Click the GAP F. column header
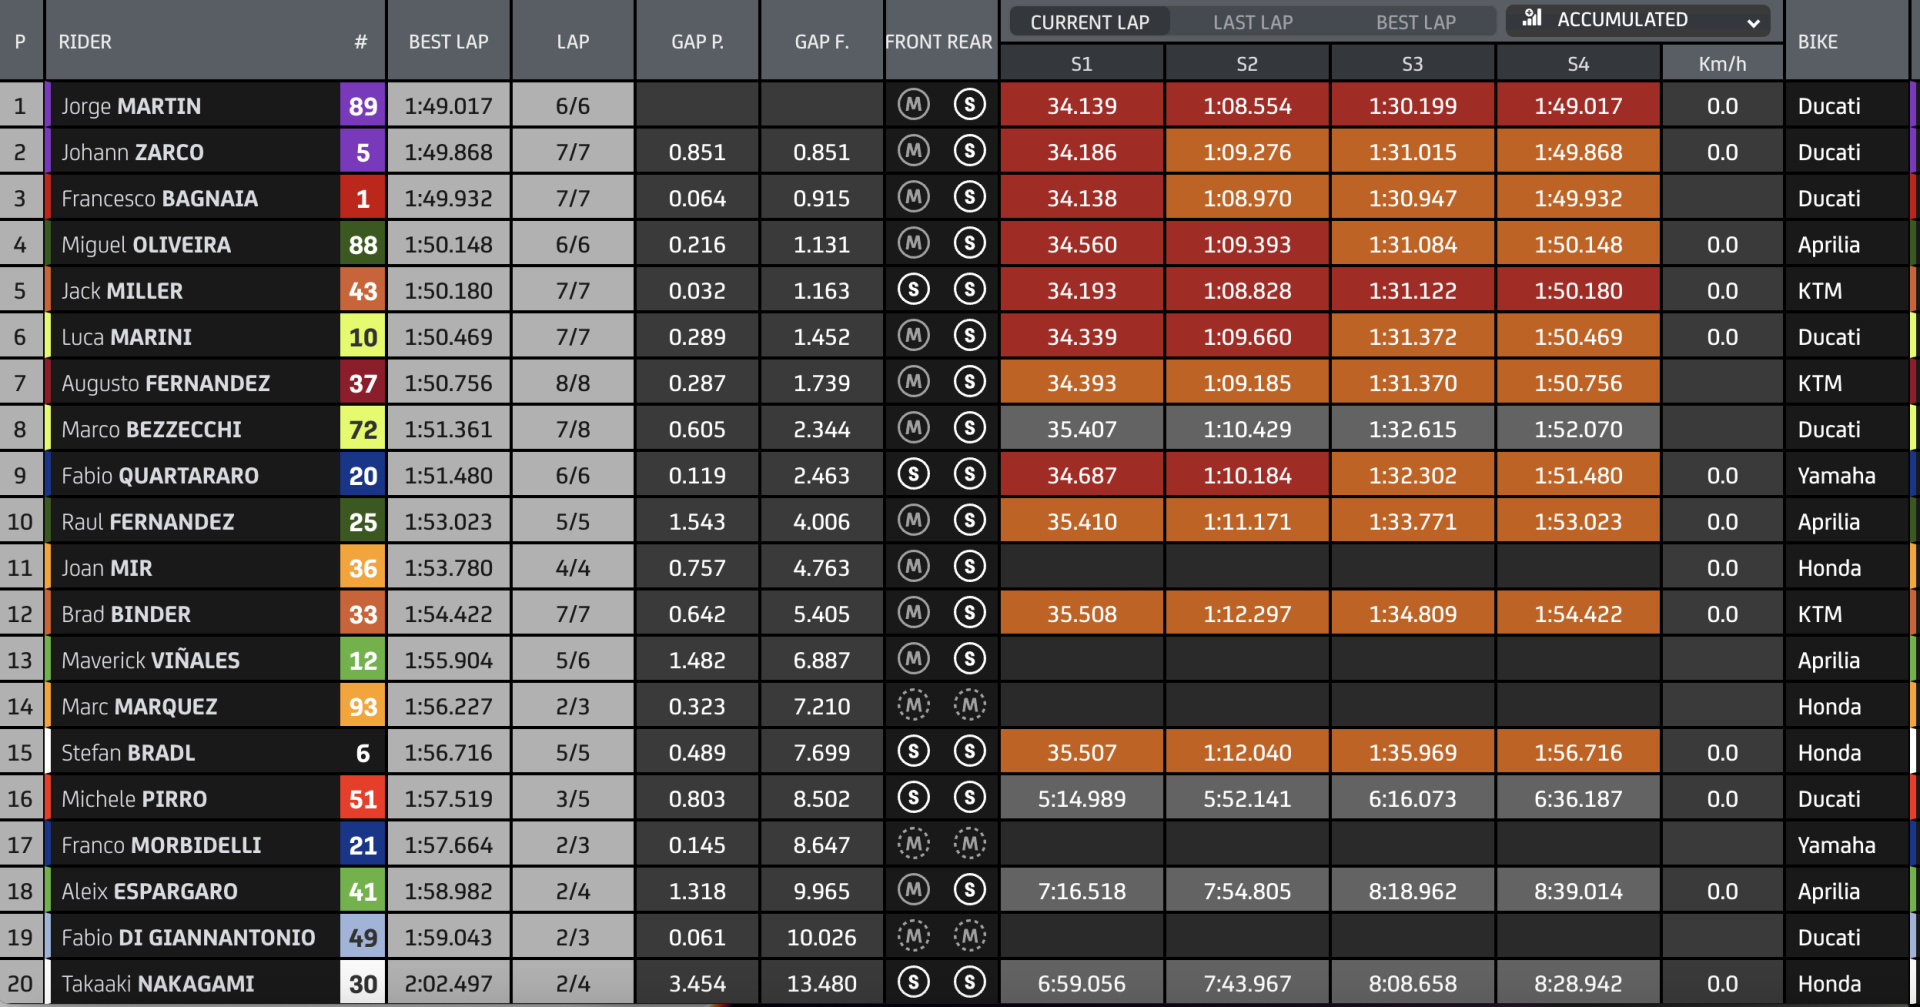 pos(822,42)
